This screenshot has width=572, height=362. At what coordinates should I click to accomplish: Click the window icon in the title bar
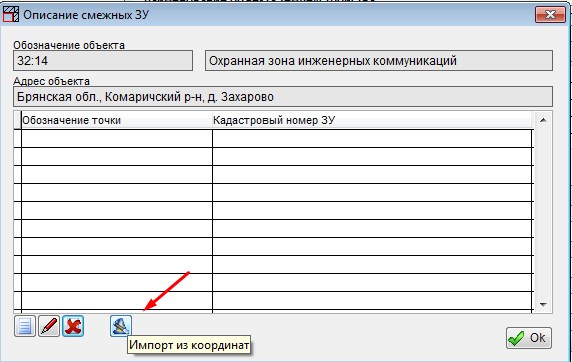[x=11, y=15]
